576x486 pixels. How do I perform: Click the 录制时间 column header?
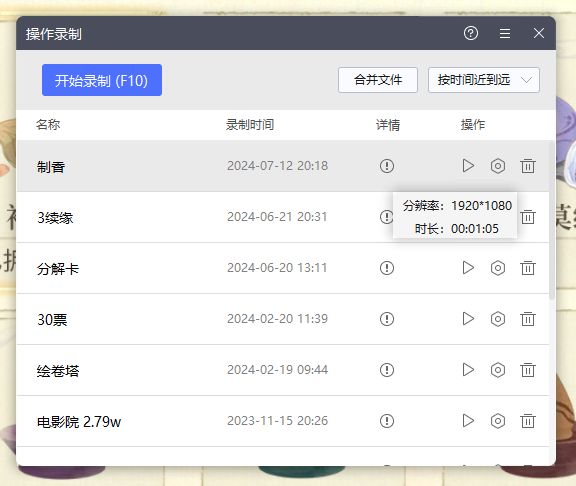250,125
